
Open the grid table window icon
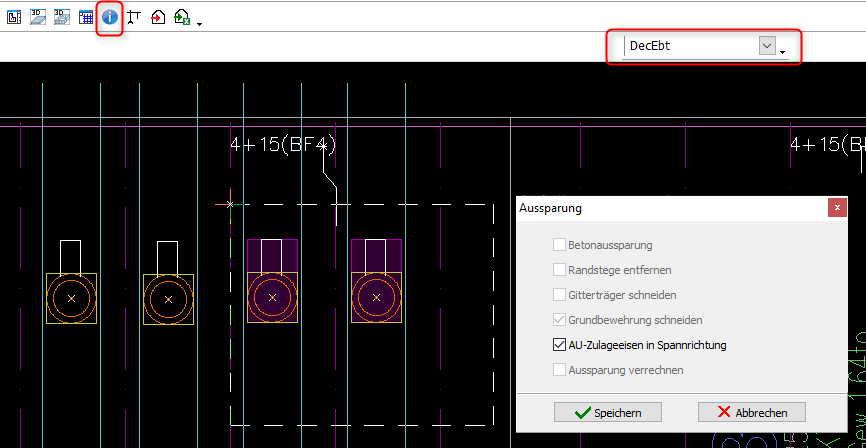[86, 17]
